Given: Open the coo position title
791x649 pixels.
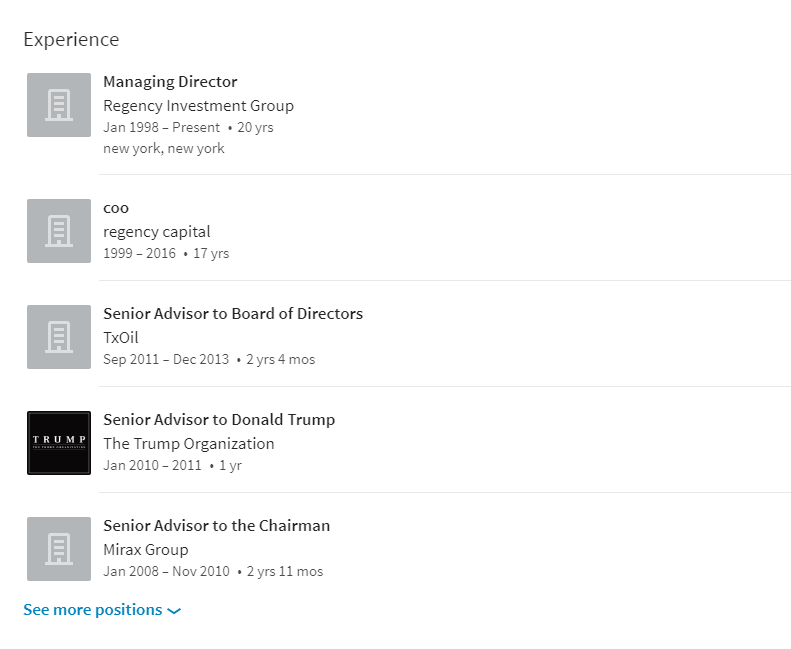Looking at the screenshot, I should click(116, 208).
